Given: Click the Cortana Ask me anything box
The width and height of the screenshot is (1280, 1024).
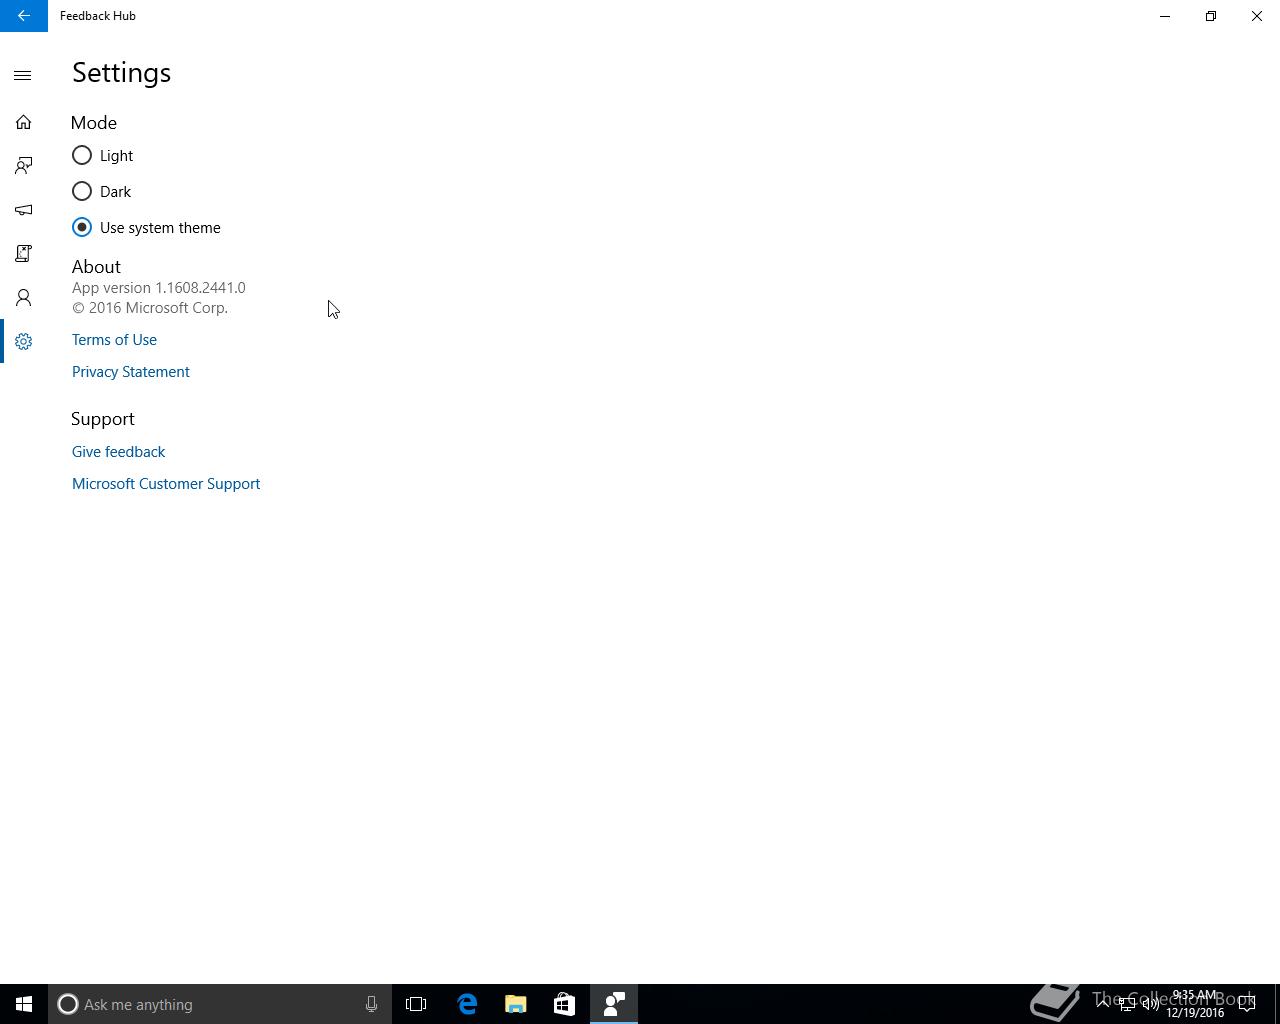Looking at the screenshot, I should (220, 1004).
